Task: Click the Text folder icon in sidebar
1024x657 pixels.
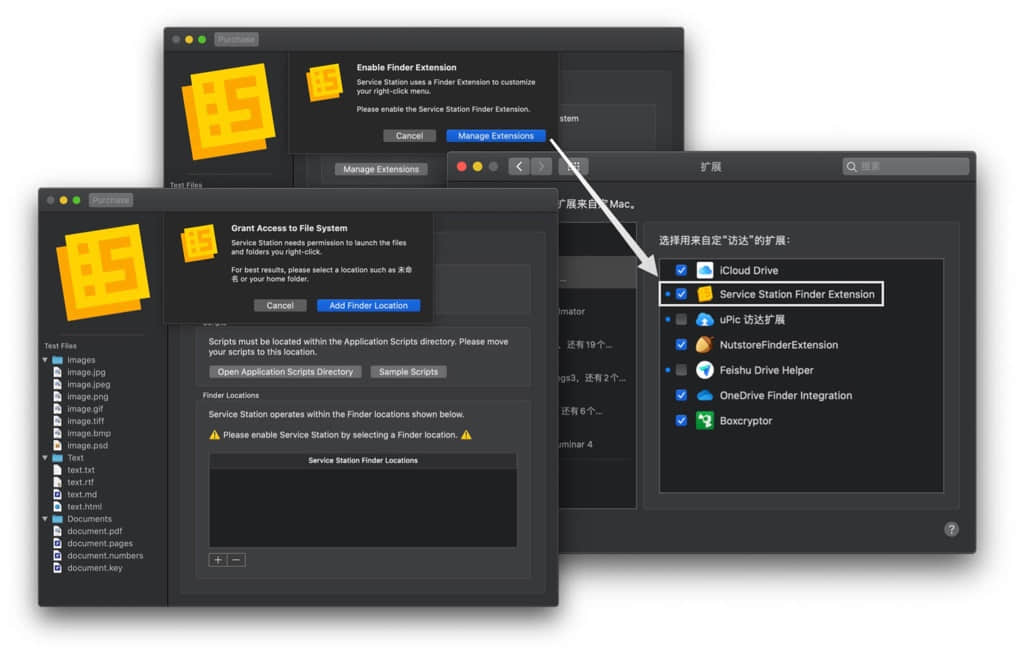Action: (x=57, y=458)
